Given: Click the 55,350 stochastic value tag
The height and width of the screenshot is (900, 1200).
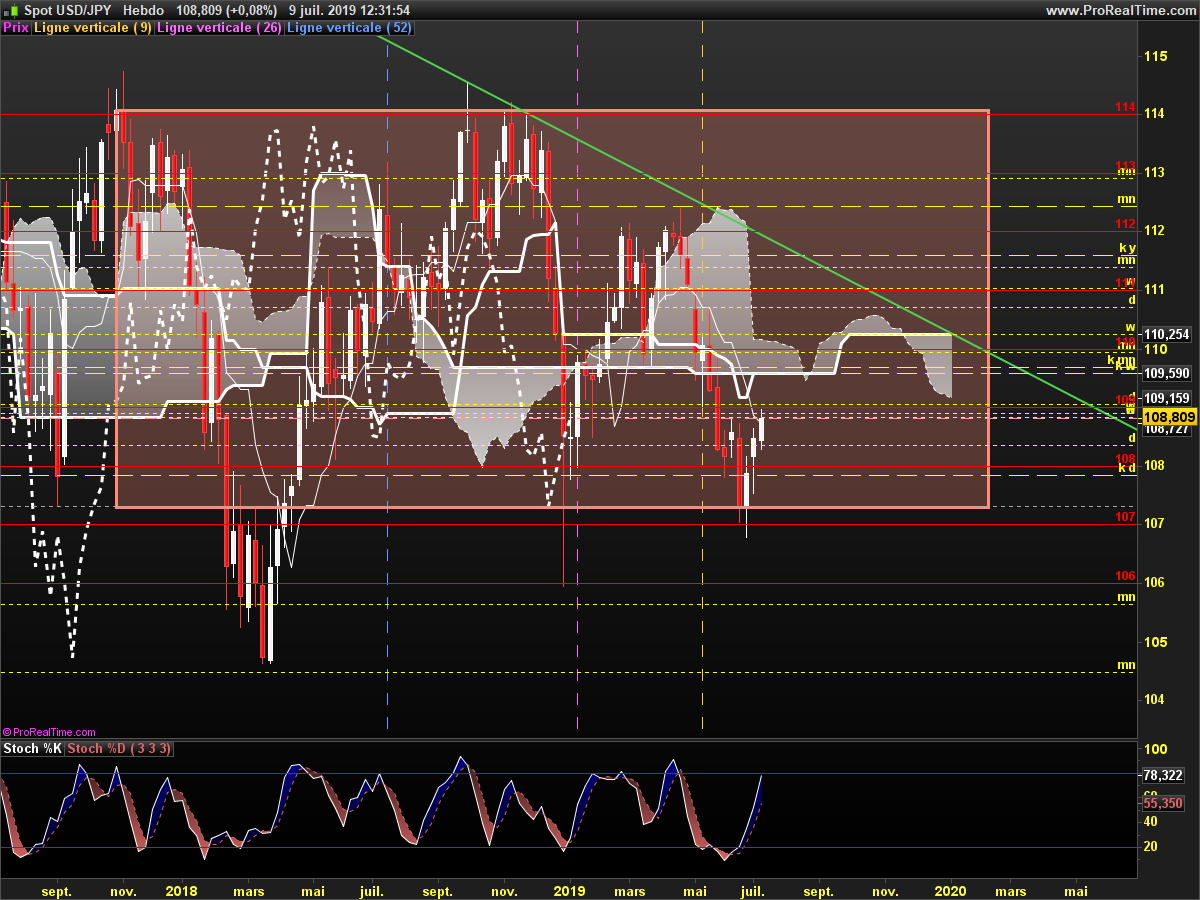Looking at the screenshot, I should click(1165, 803).
